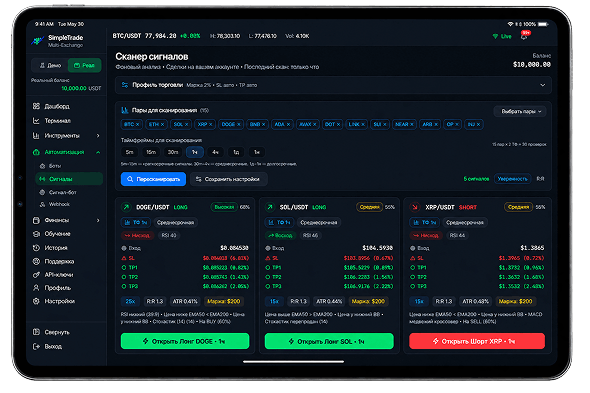This screenshot has height=393, width=590.
Task: Click the Пересканировать button
Action: [153, 179]
